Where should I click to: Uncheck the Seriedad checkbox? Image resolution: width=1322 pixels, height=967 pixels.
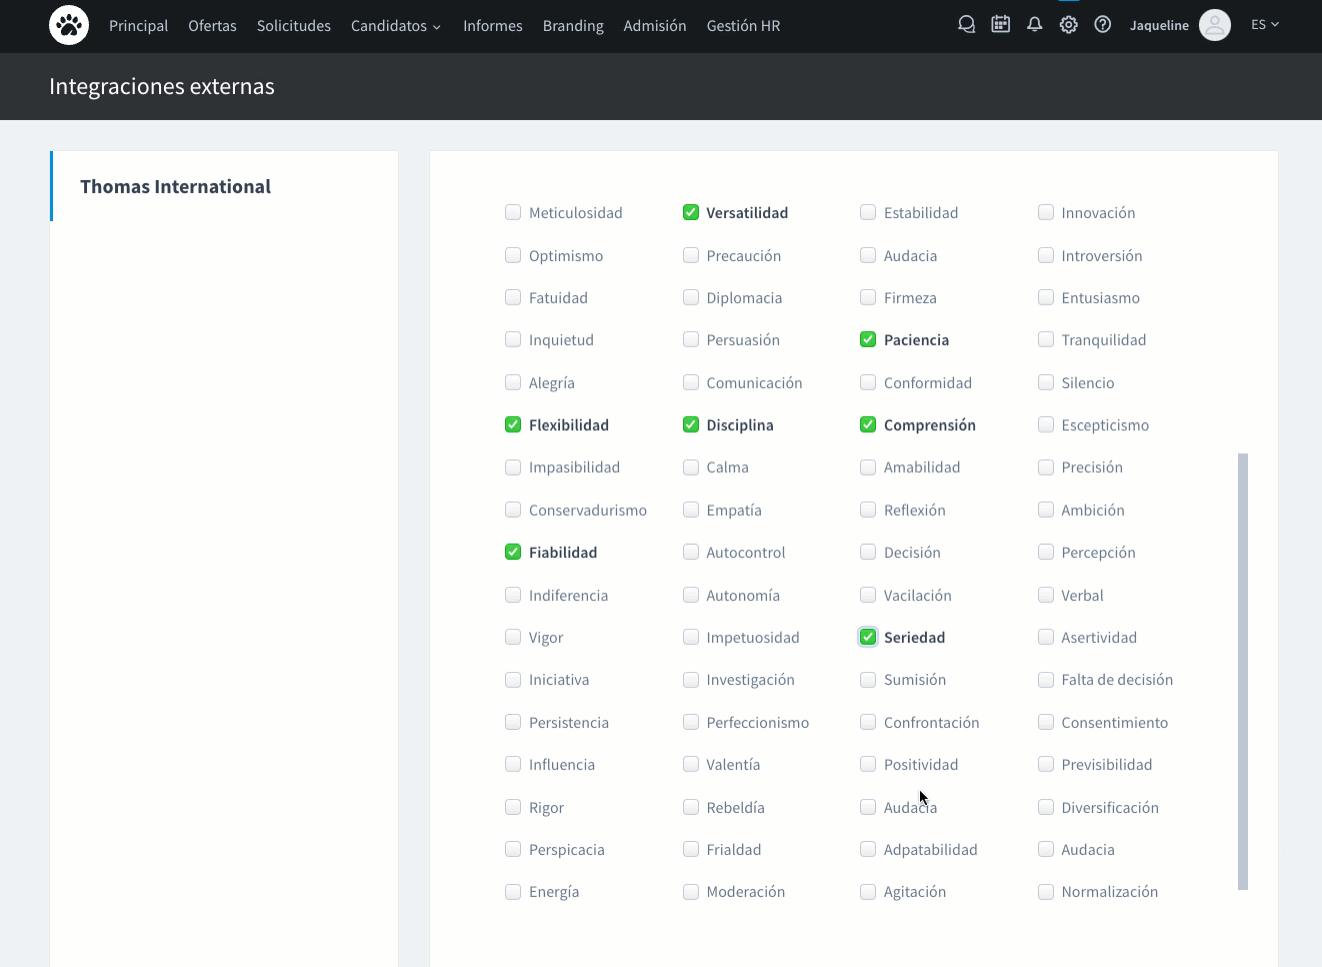868,637
